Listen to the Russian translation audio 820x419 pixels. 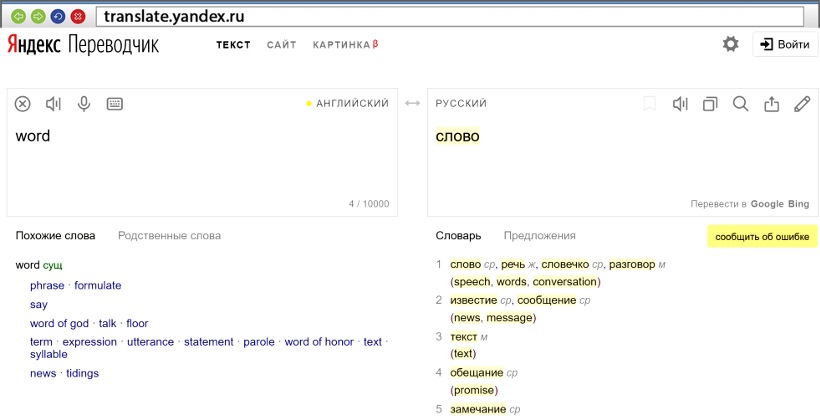pos(680,104)
